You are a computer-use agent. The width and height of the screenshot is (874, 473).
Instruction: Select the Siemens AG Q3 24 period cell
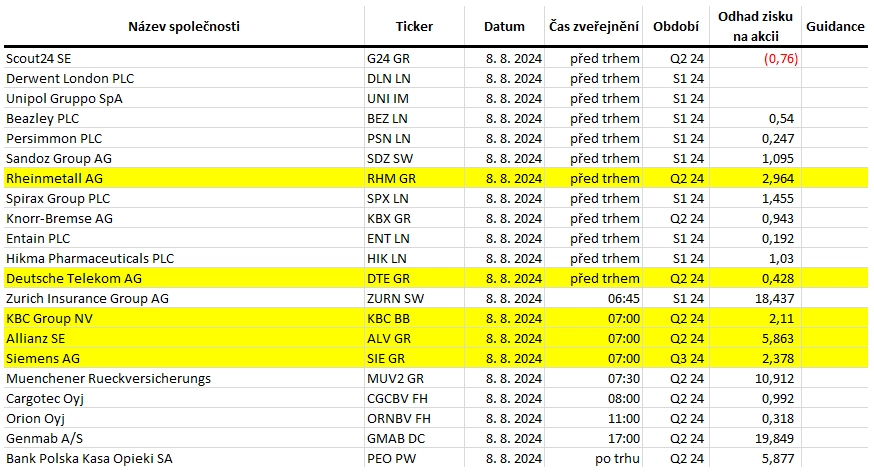coord(676,358)
